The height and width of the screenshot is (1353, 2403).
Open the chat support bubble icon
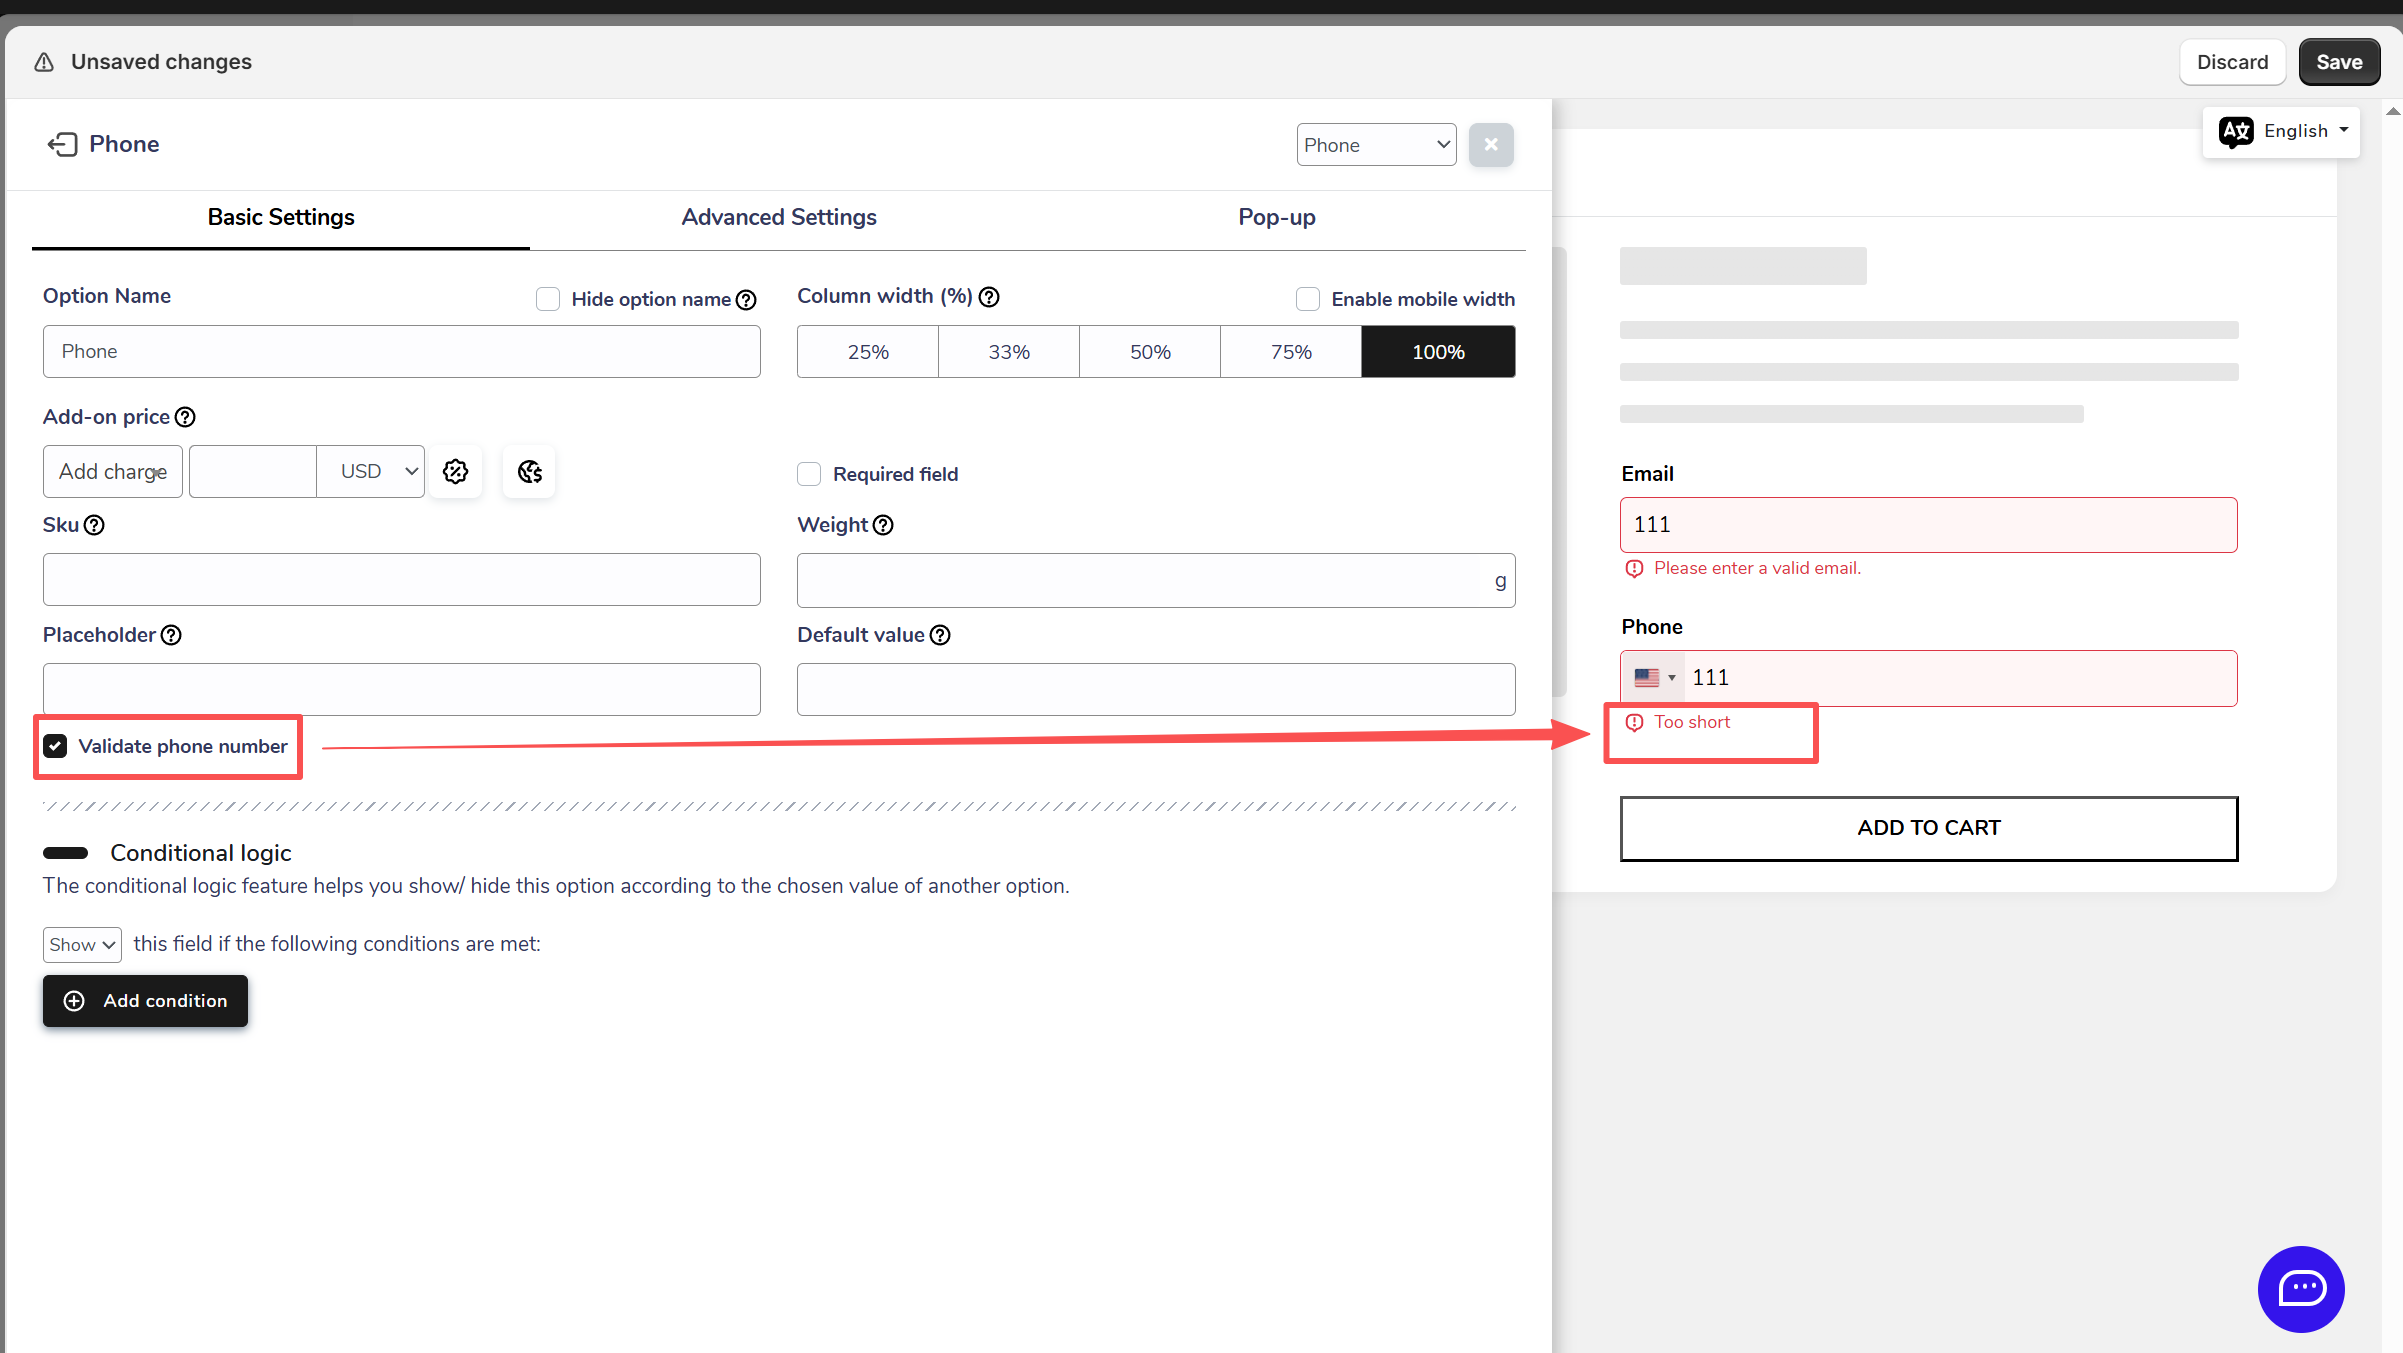coord(2300,1288)
